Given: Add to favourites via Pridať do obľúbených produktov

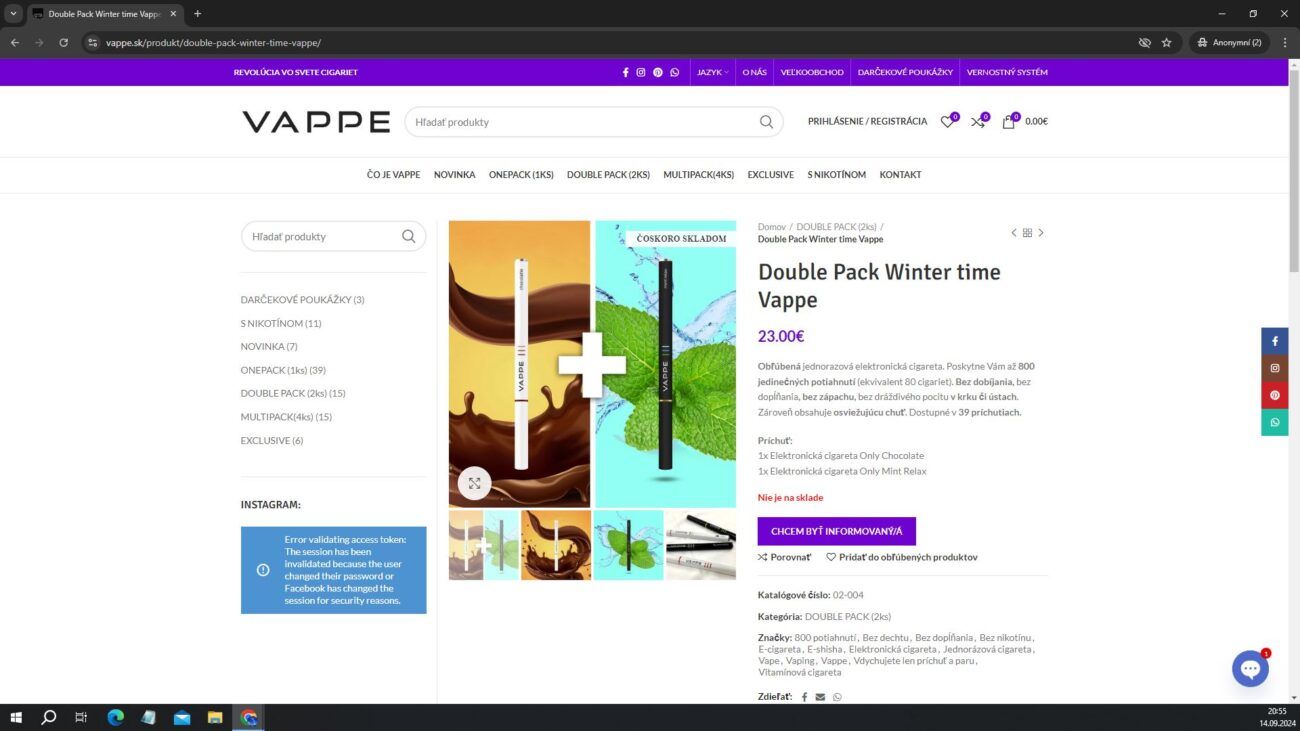Looking at the screenshot, I should (902, 557).
